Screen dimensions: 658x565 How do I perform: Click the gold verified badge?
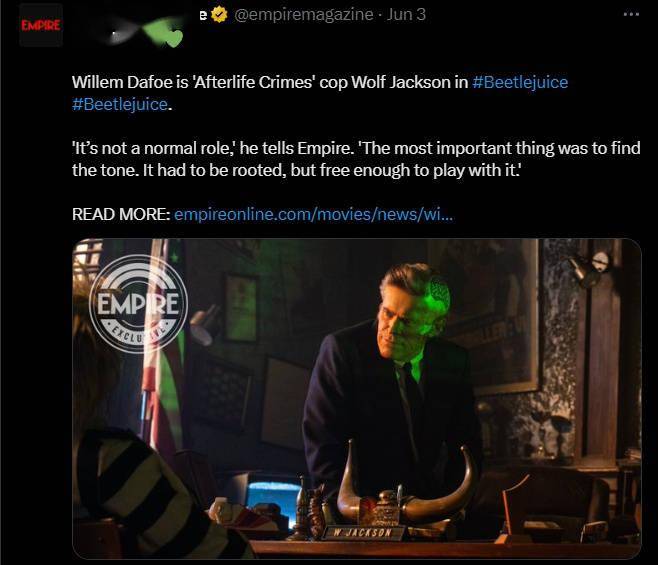[x=219, y=15]
